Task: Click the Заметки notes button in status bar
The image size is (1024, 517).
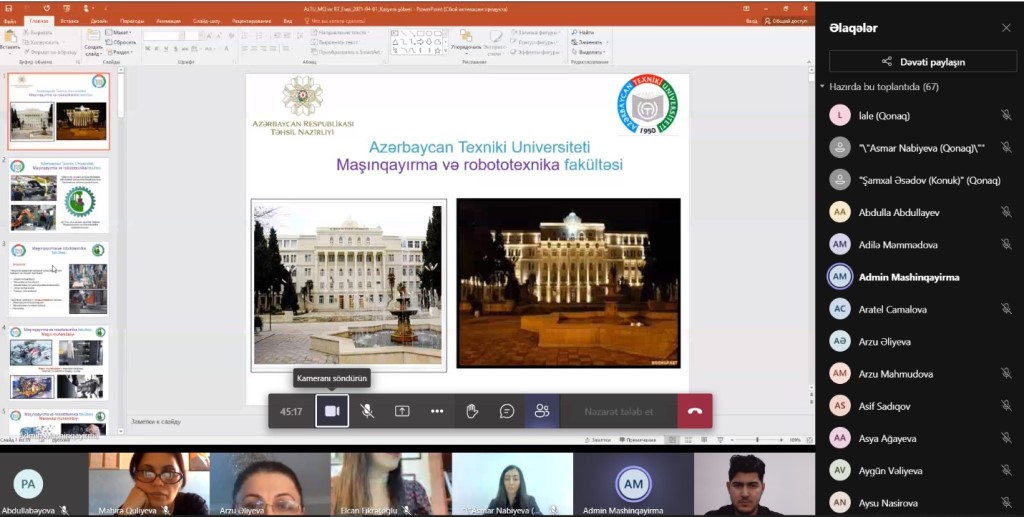Action: pyautogui.click(x=598, y=441)
